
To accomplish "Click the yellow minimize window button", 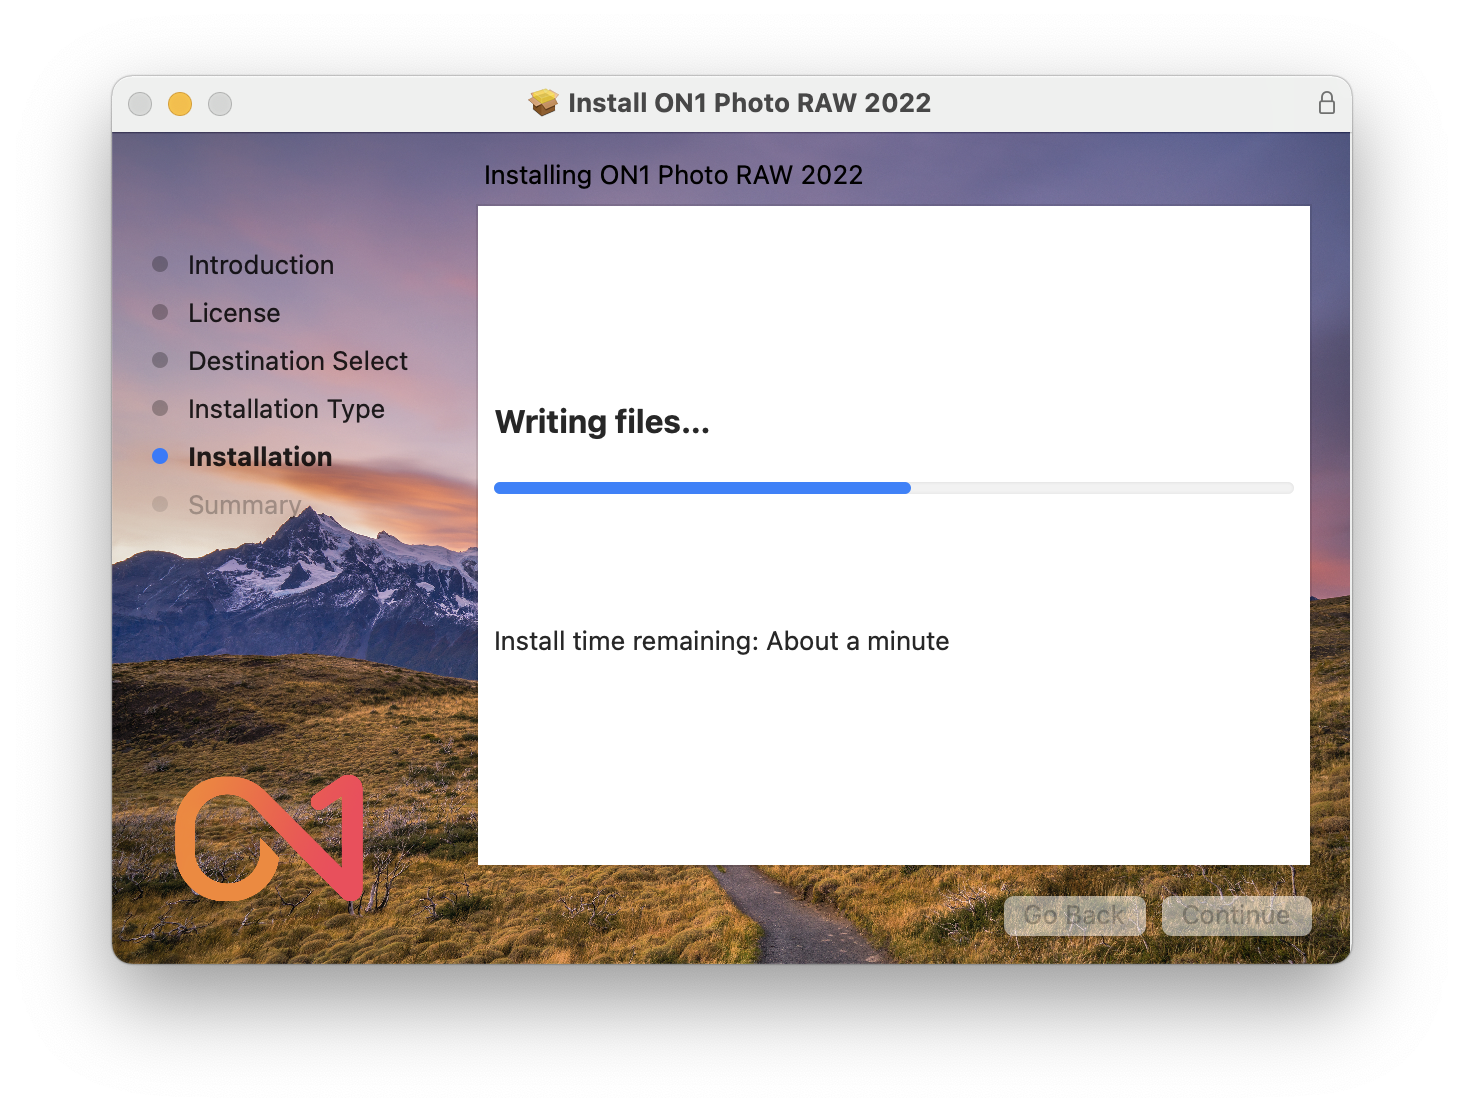I will click(x=180, y=104).
